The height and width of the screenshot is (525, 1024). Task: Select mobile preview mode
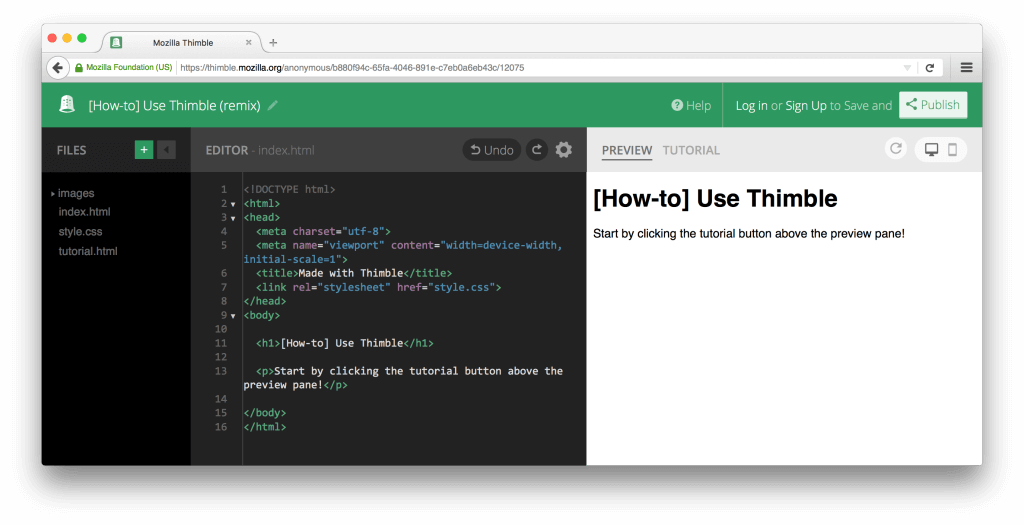point(953,150)
